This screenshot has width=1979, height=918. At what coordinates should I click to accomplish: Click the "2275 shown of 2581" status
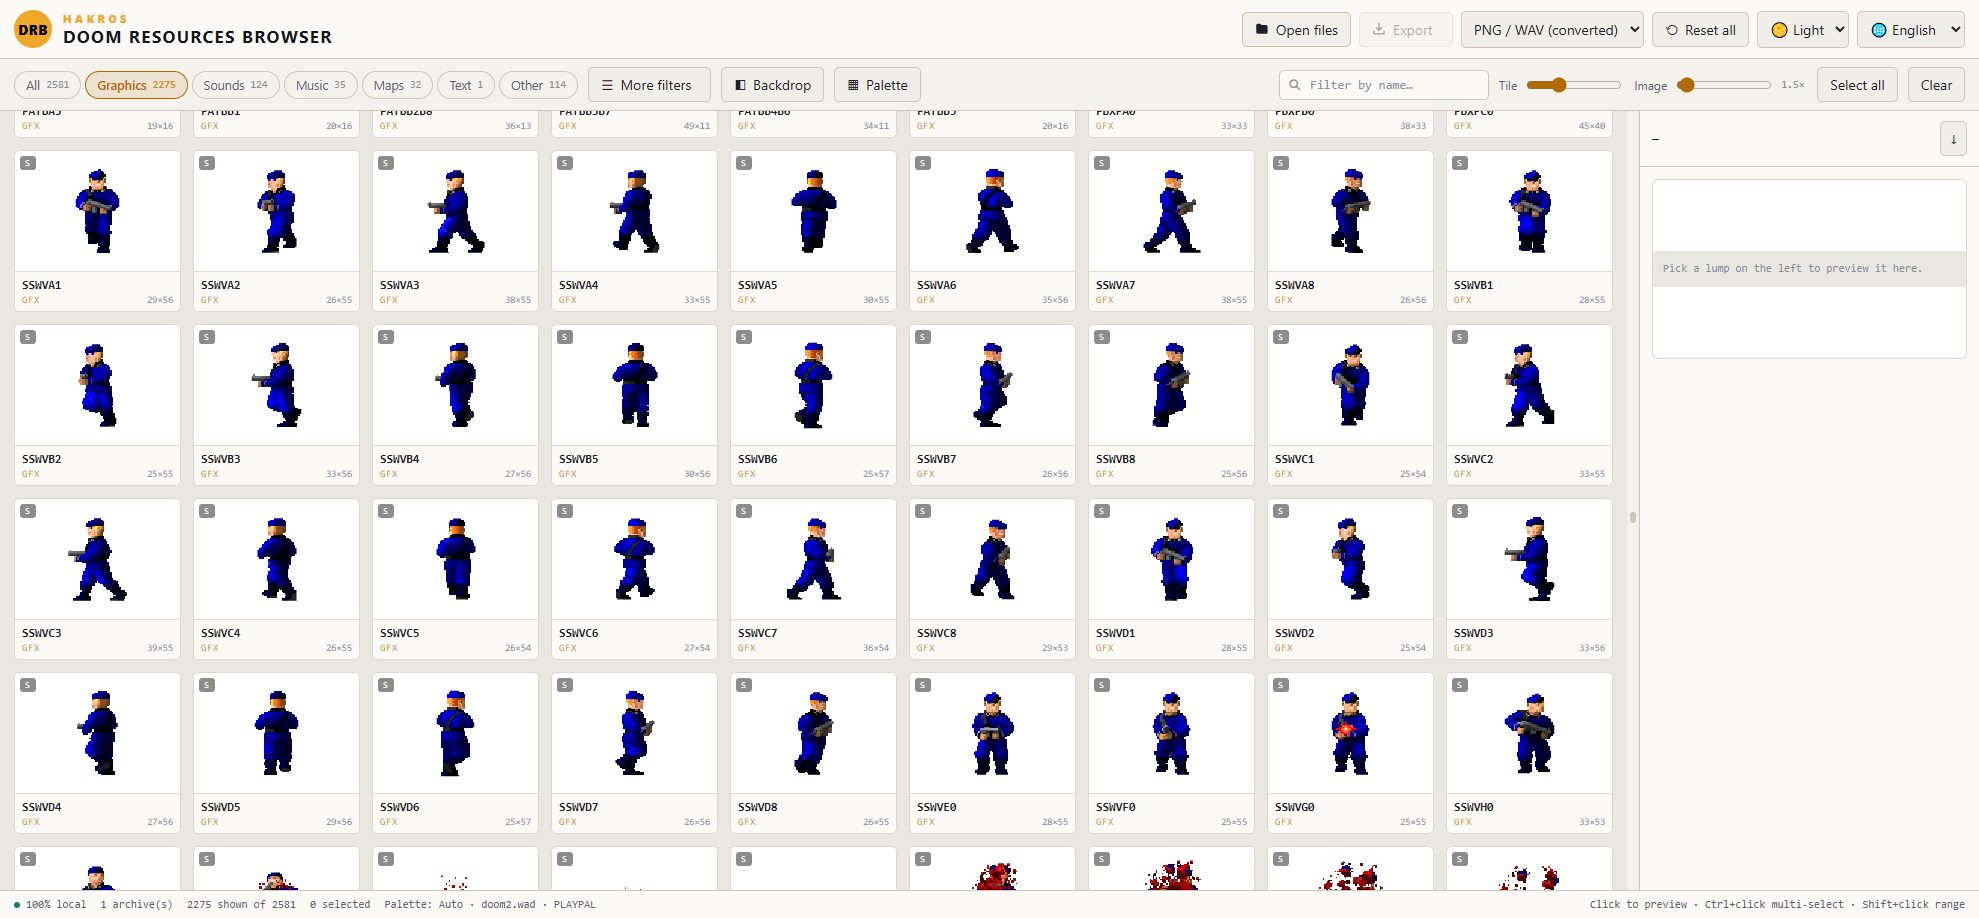(x=241, y=904)
